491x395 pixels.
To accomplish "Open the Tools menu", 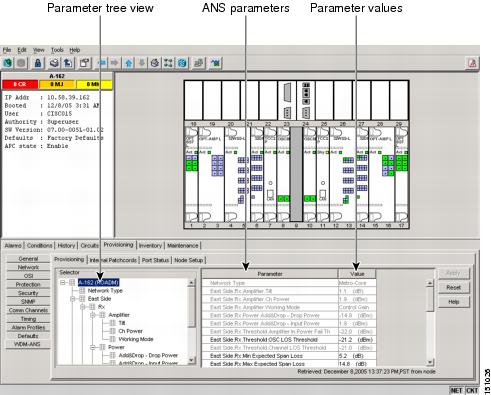I will click(x=57, y=50).
